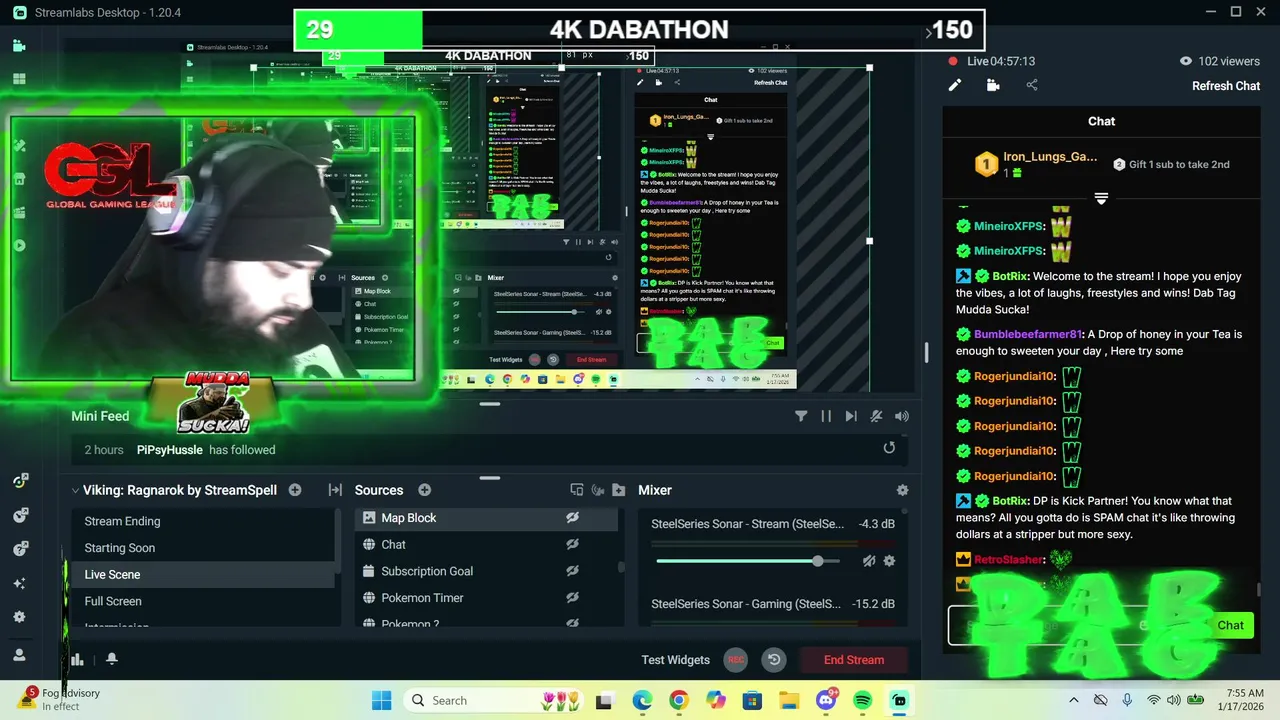
Task: Open the Editor camera icon in sidebar
Action: click(x=19, y=45)
